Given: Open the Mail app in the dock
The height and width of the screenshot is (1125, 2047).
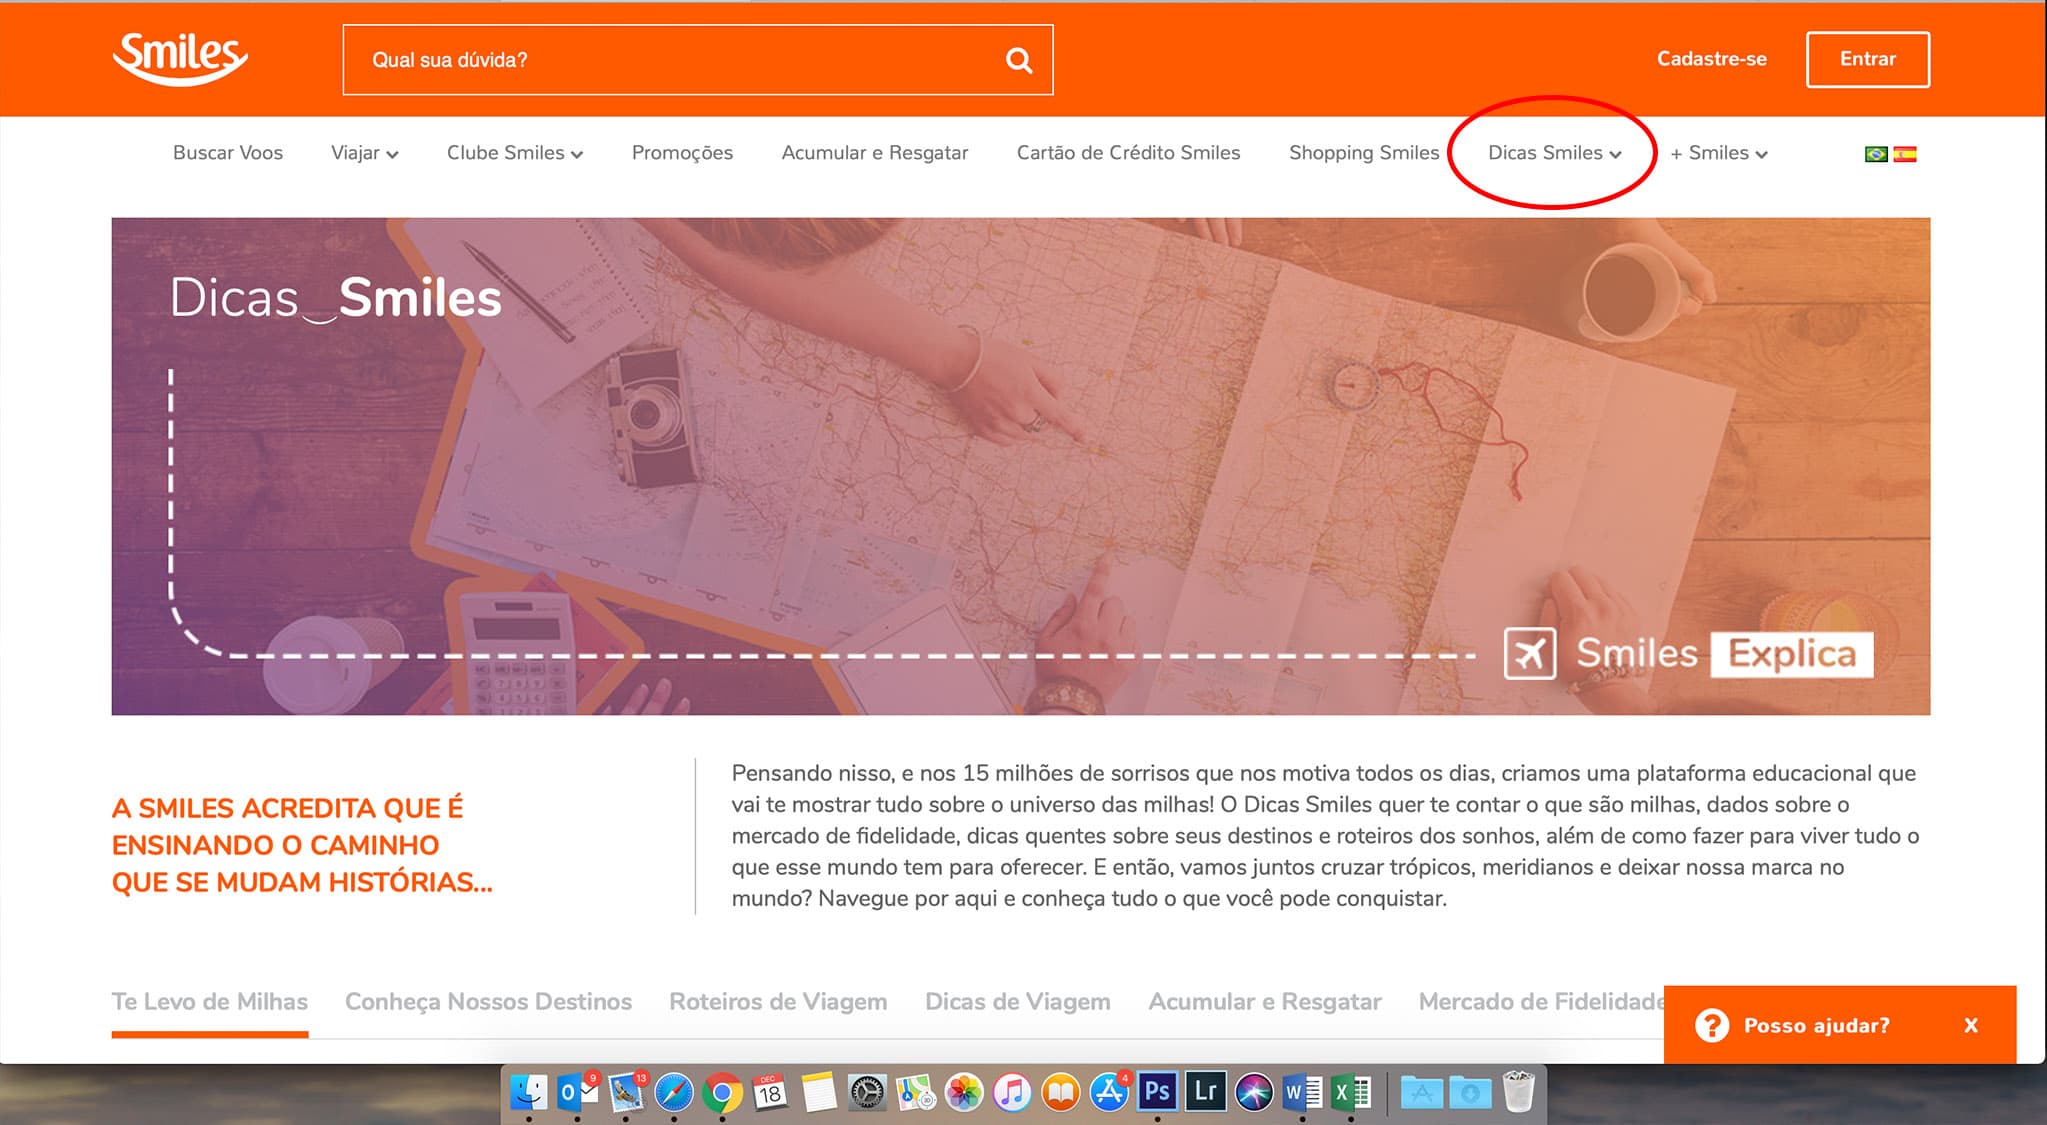Looking at the screenshot, I should [x=626, y=1092].
